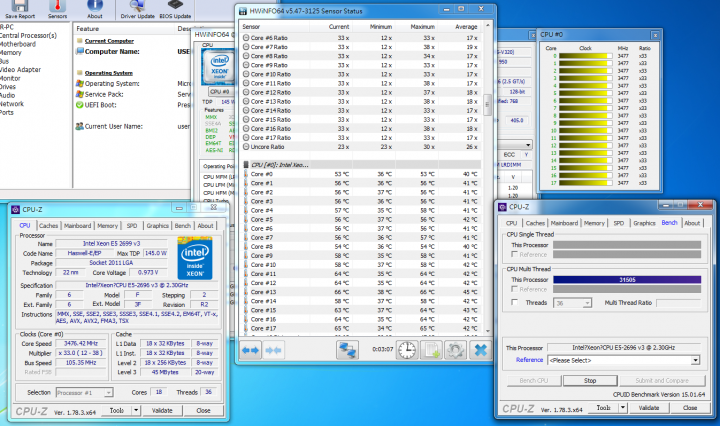
Task: Open sensor settings gear icon
Action: pos(456,350)
